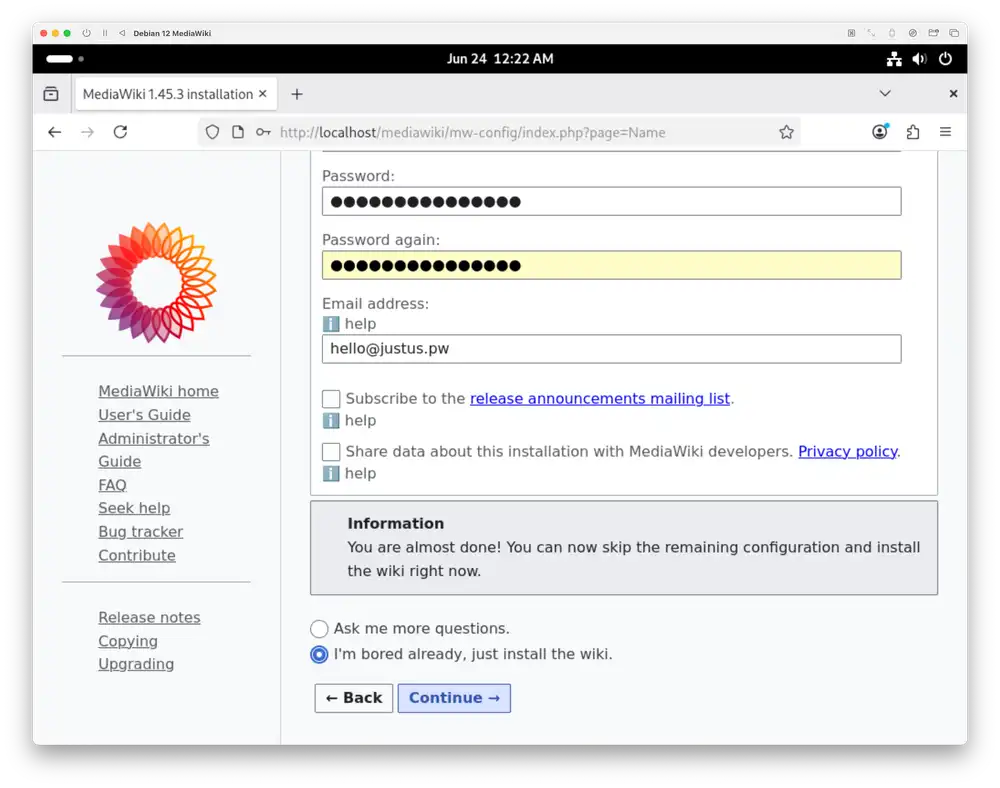Open the Bug tracker link

click(140, 532)
